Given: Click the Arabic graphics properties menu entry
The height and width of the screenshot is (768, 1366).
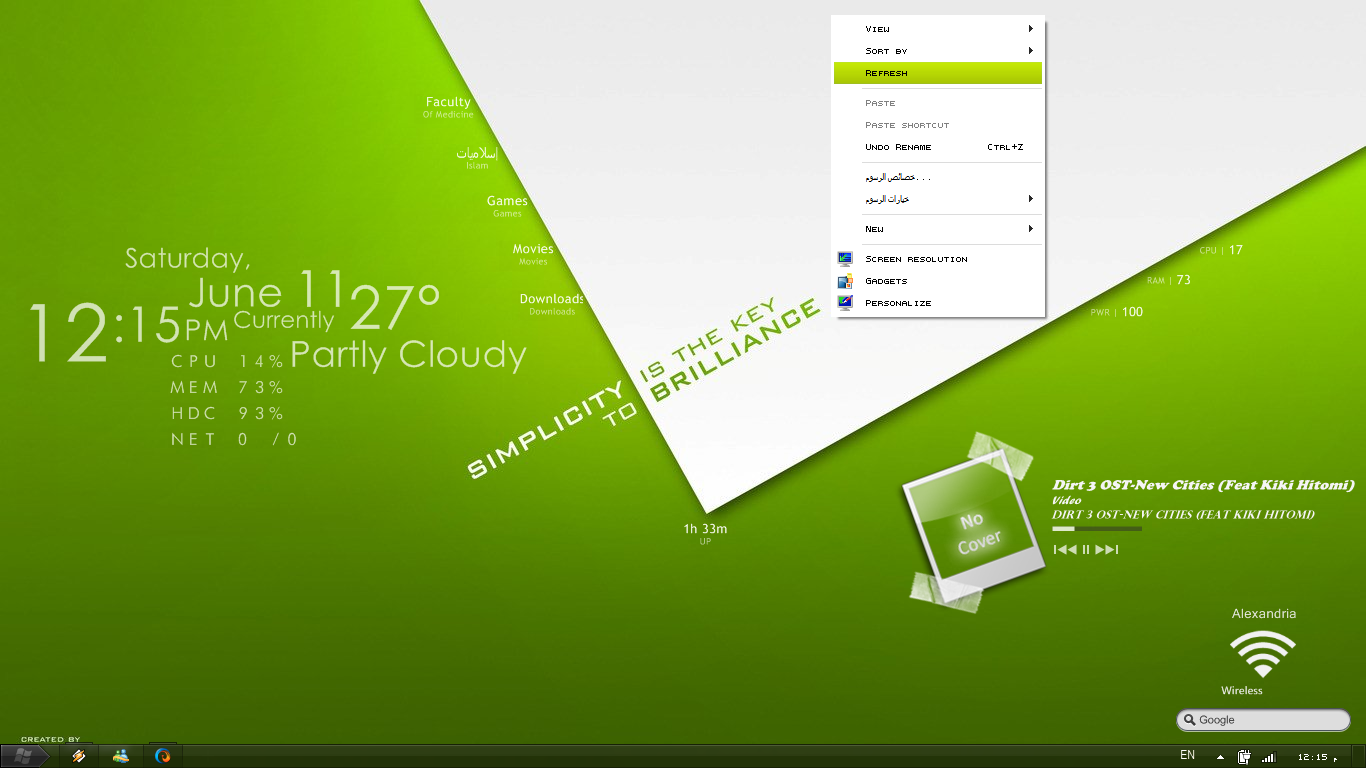Looking at the screenshot, I should tap(938, 177).
